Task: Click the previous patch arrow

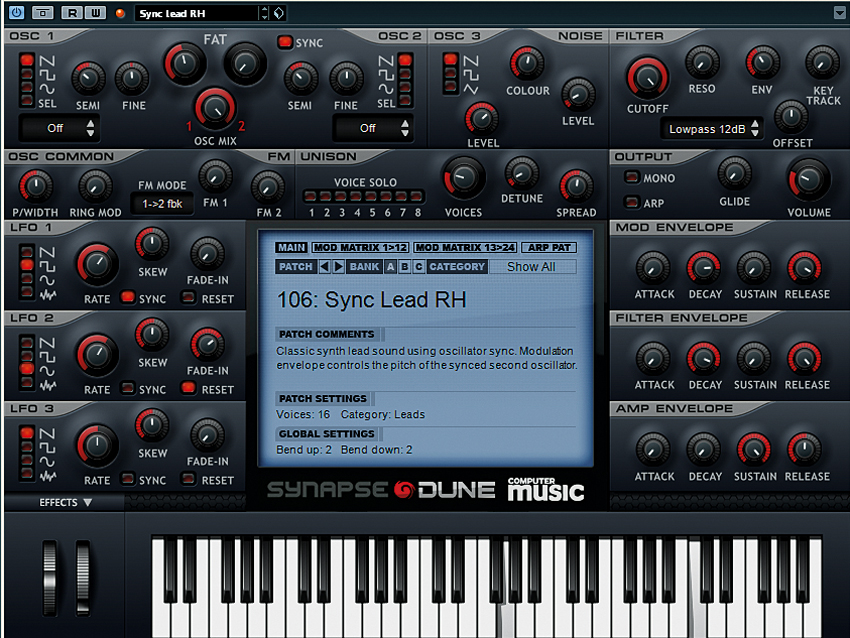Action: point(324,266)
